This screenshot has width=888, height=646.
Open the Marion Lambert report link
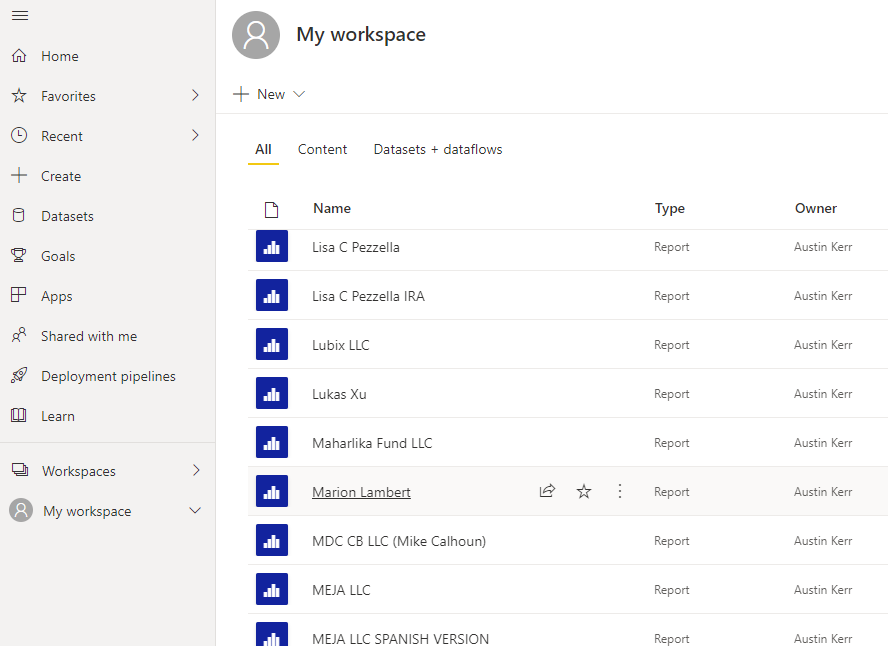pos(361,492)
